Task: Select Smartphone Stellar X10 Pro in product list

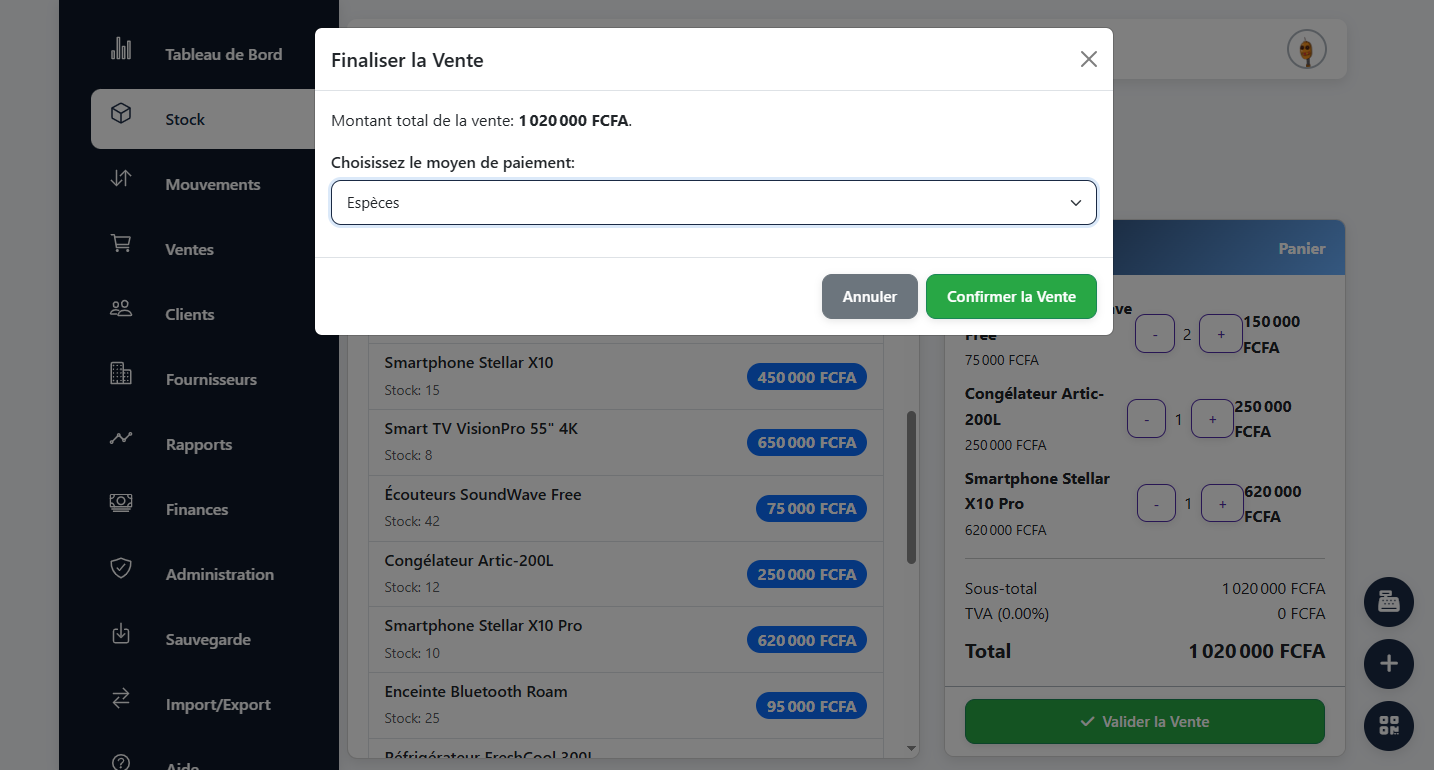Action: click(x=626, y=639)
